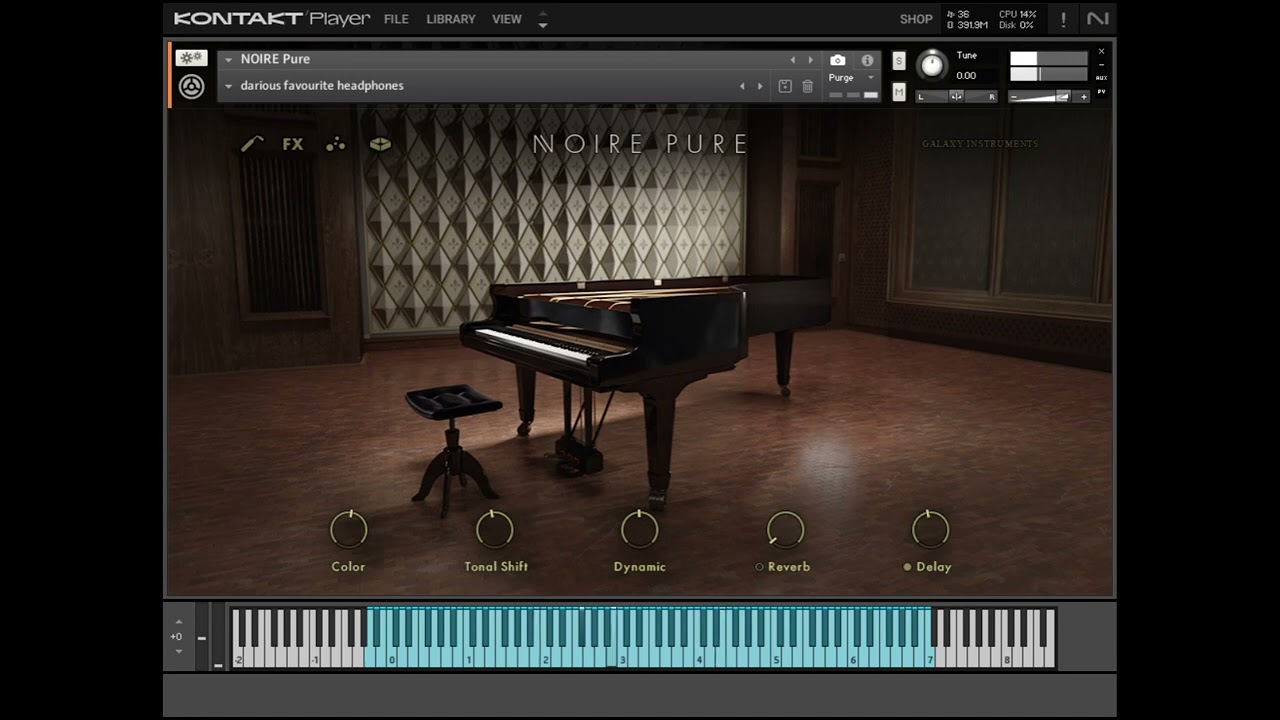Click the KONTAKT Player logo
Screen dimensions: 1280x720
pyautogui.click(x=272, y=19)
